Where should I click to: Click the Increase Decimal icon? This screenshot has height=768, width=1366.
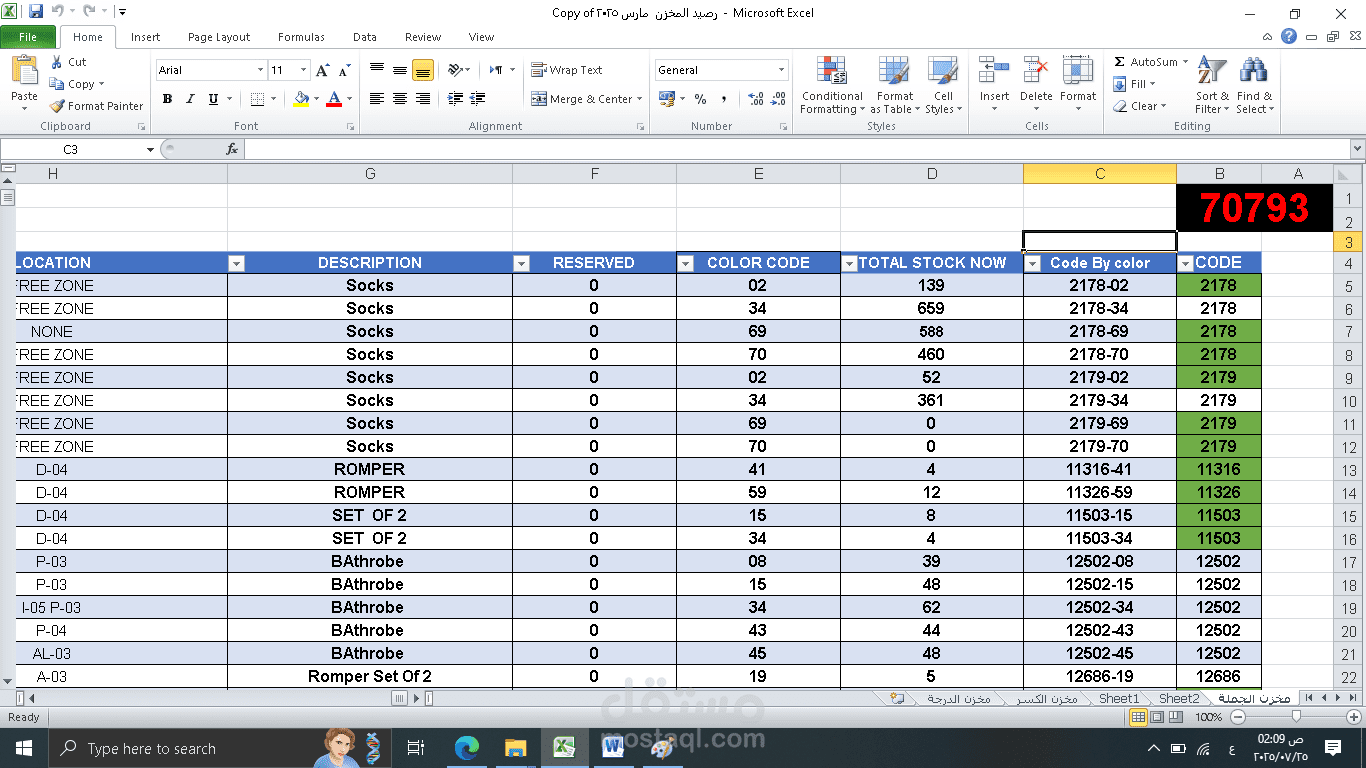755,99
